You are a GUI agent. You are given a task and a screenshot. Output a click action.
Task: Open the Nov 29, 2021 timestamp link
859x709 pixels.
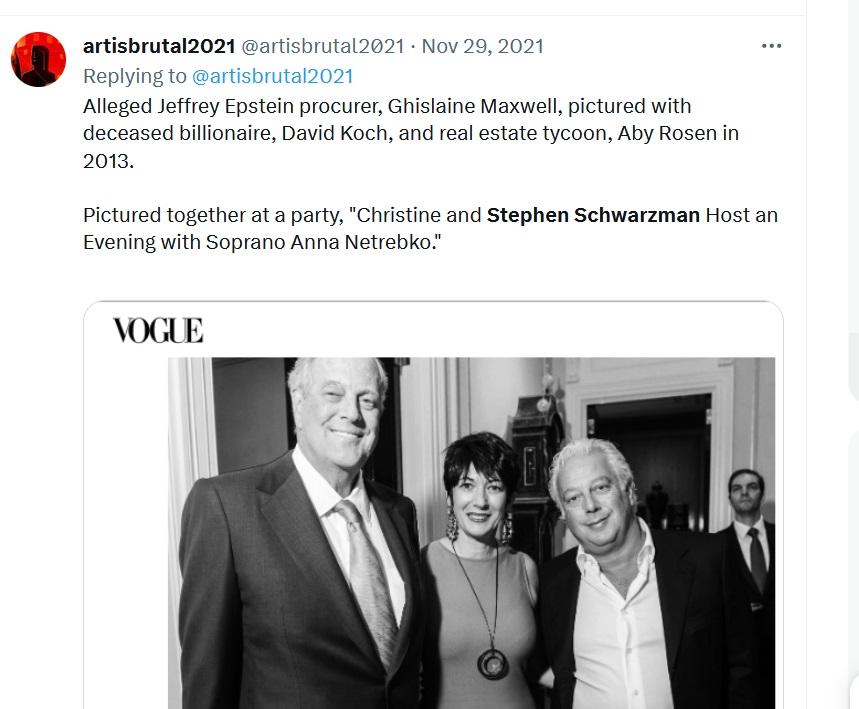tap(483, 46)
